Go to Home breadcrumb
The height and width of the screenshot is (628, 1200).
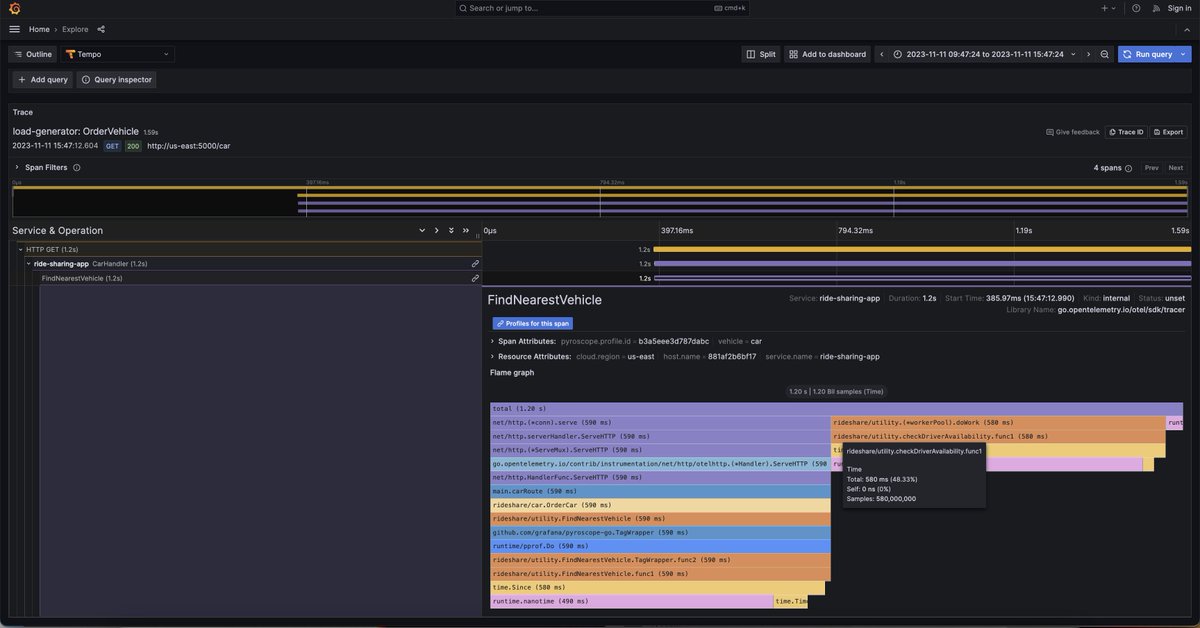click(39, 29)
